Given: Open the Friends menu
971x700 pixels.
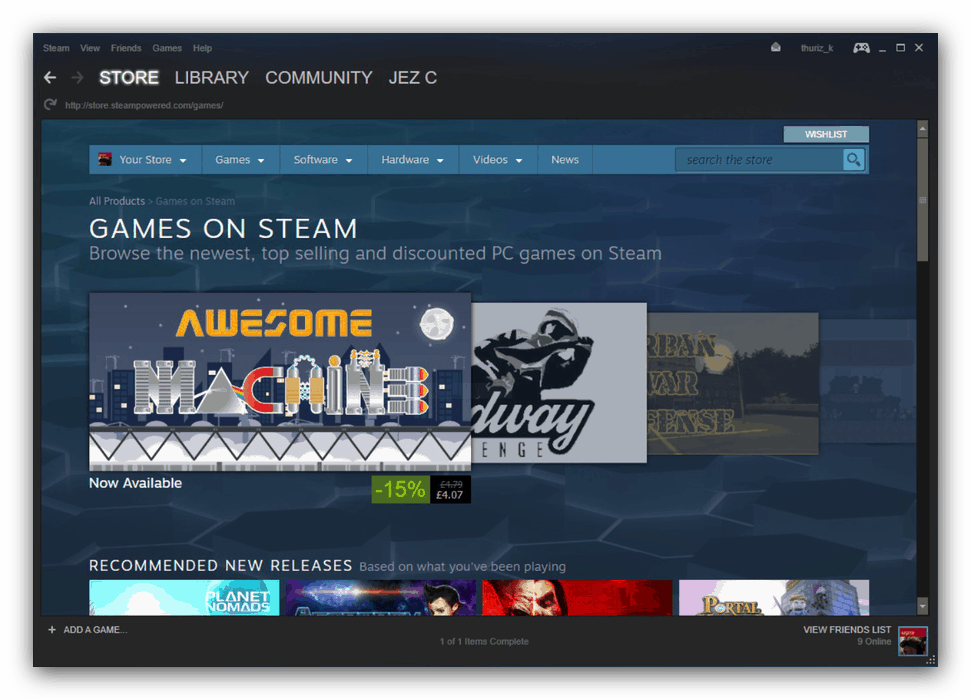Looking at the screenshot, I should pos(126,48).
